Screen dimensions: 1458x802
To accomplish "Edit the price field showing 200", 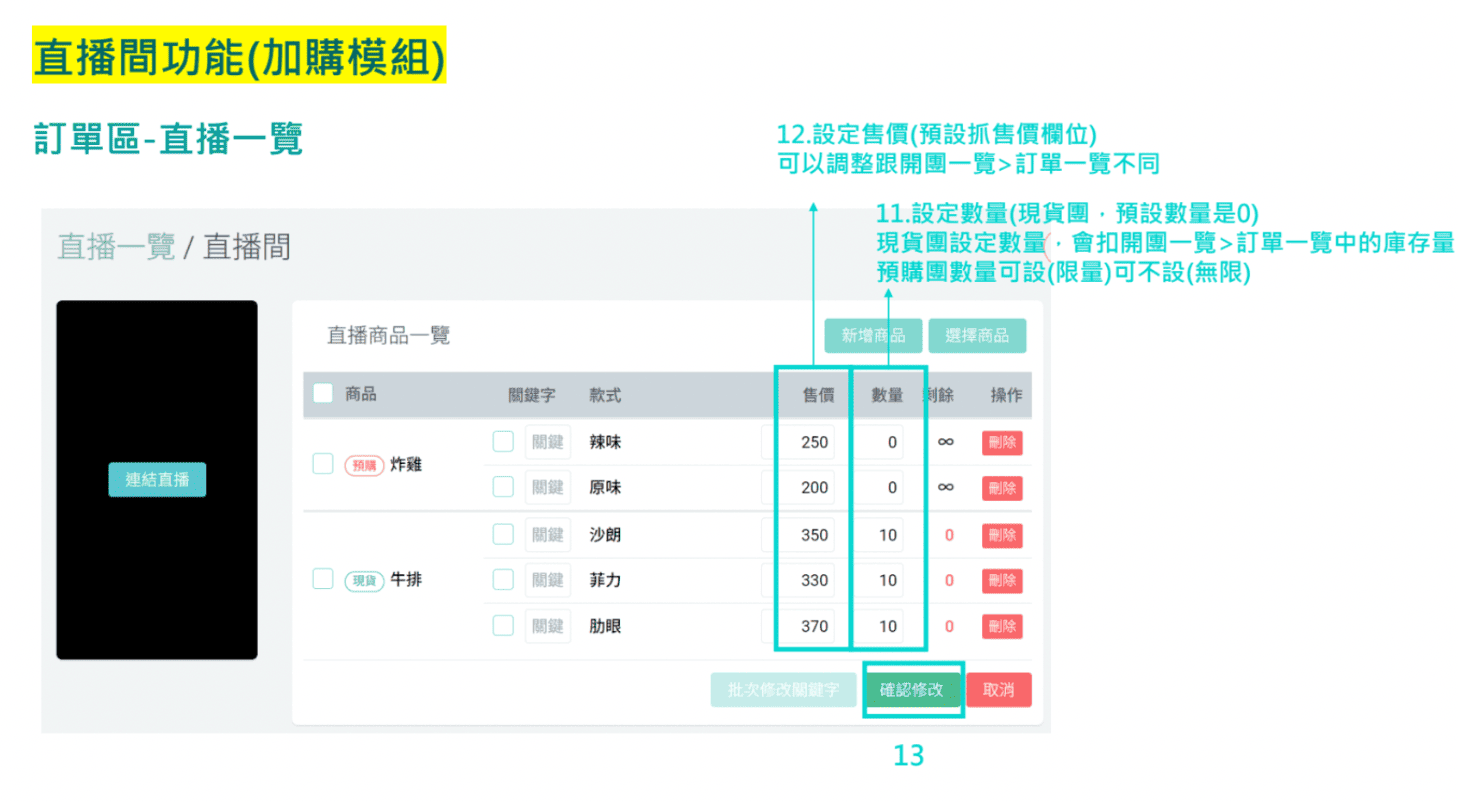I will point(799,487).
